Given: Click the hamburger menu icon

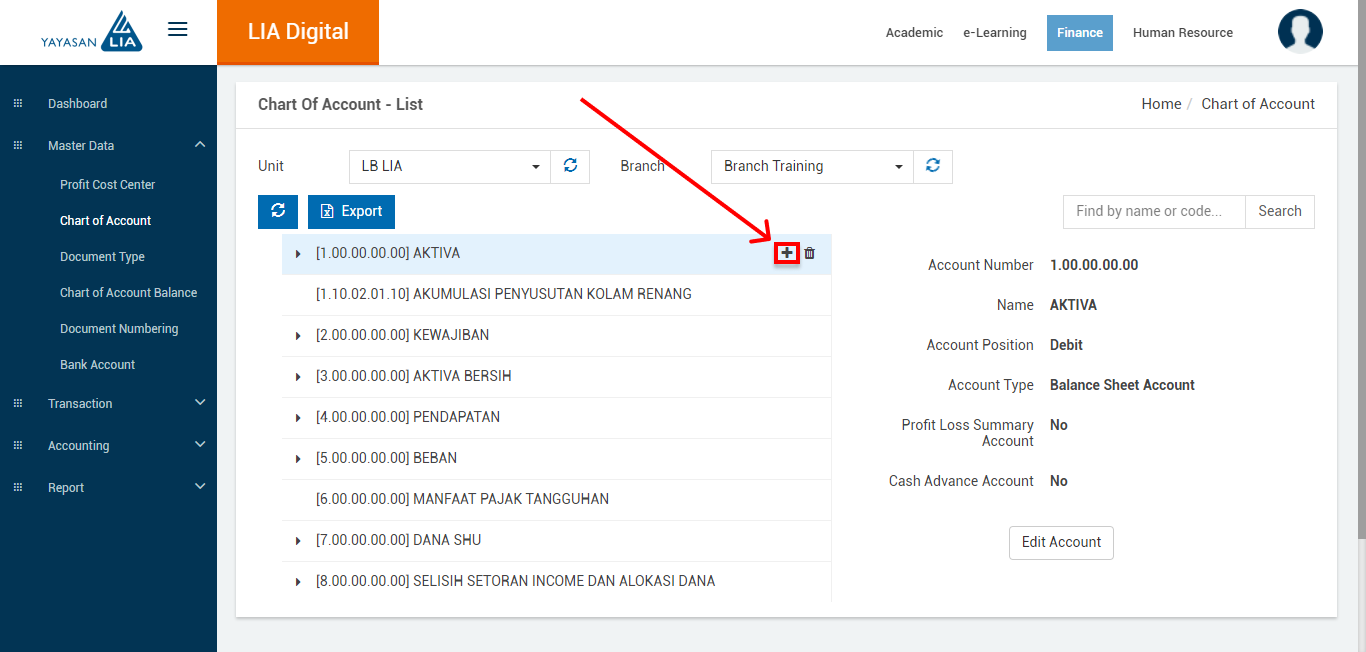Looking at the screenshot, I should click(178, 30).
